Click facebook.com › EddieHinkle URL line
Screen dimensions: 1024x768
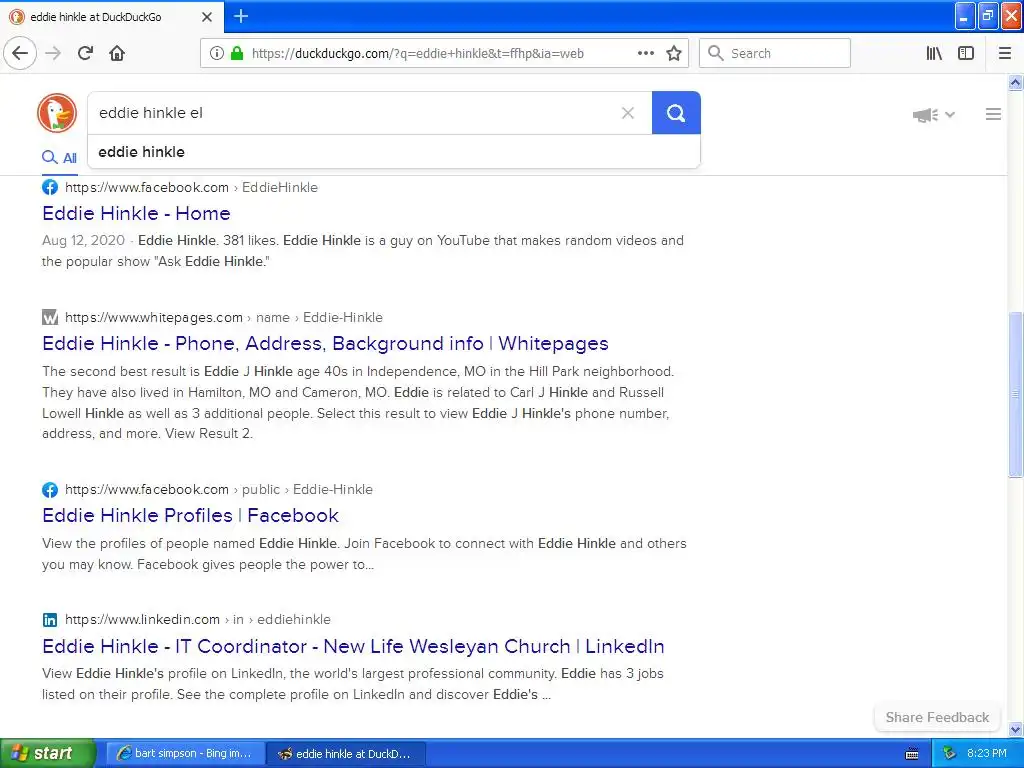191,187
